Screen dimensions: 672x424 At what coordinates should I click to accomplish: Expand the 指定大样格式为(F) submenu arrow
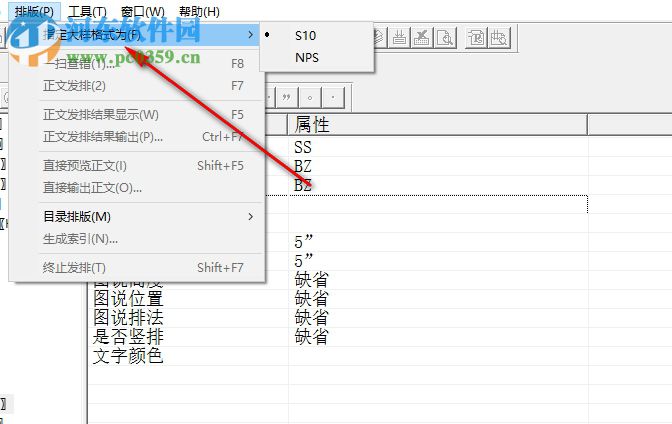click(250, 34)
